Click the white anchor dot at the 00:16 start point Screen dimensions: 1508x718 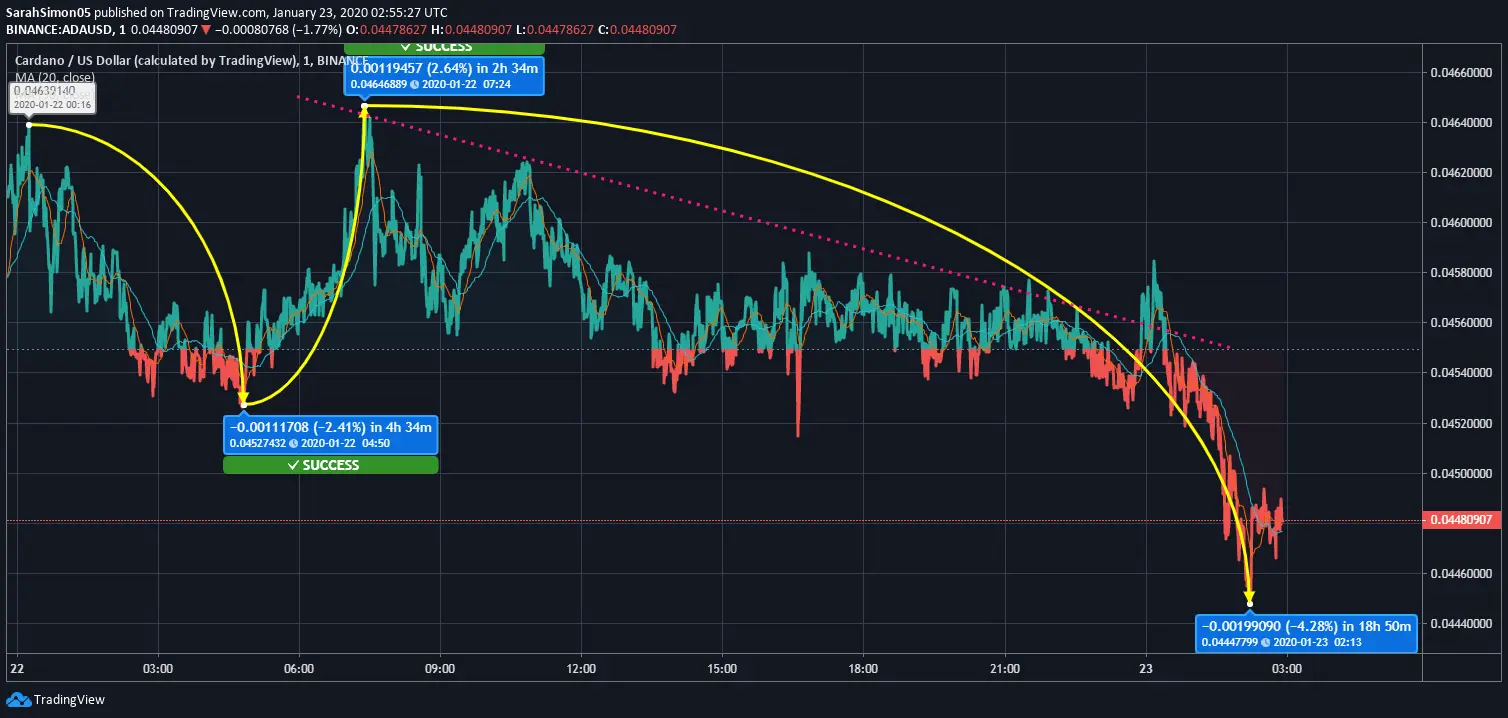tap(29, 125)
